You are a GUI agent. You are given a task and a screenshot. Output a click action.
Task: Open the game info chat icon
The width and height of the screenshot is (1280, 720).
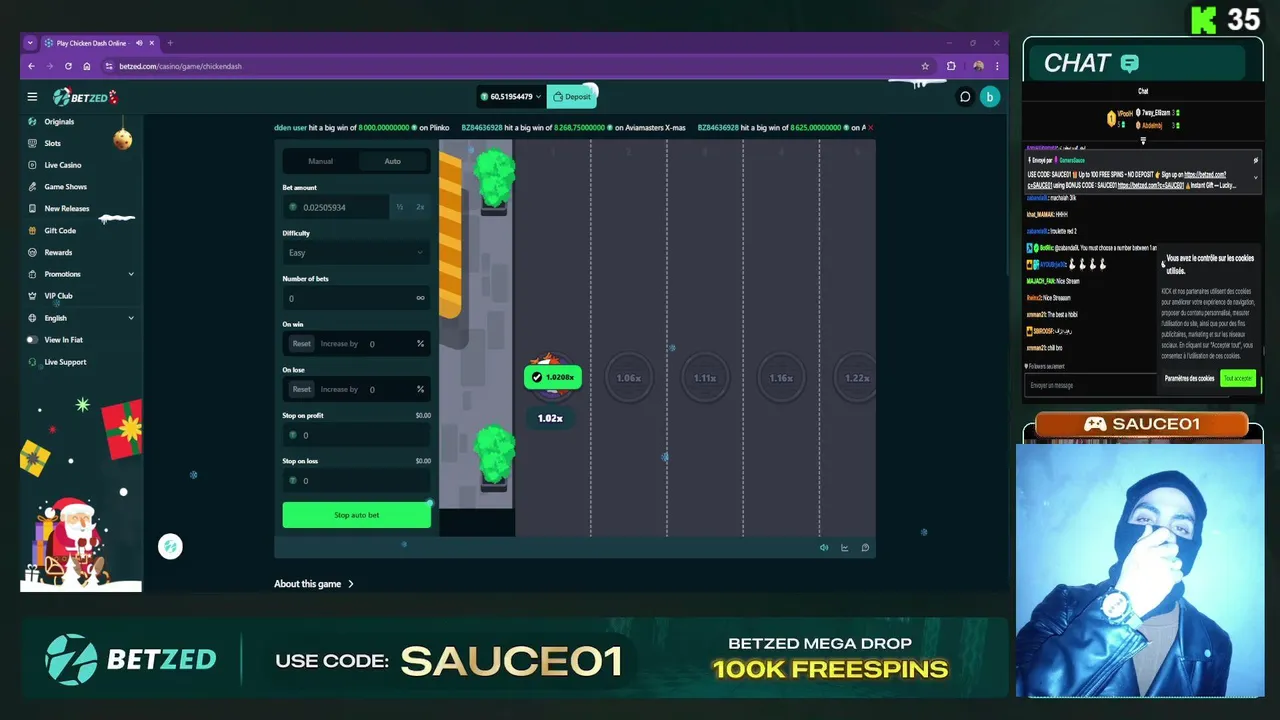coord(865,548)
